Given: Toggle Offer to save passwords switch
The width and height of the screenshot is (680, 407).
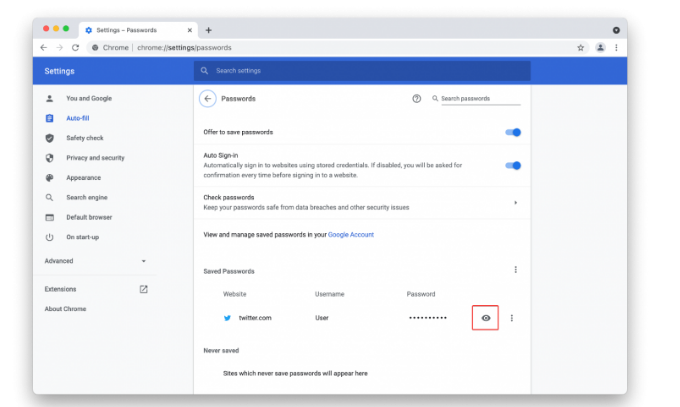Looking at the screenshot, I should coord(513,132).
